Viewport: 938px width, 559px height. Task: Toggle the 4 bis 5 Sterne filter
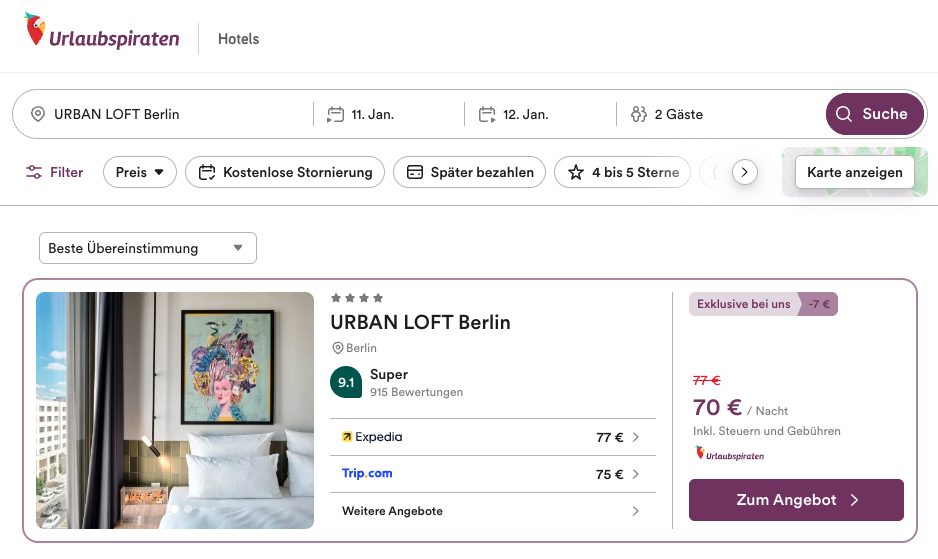(x=624, y=172)
